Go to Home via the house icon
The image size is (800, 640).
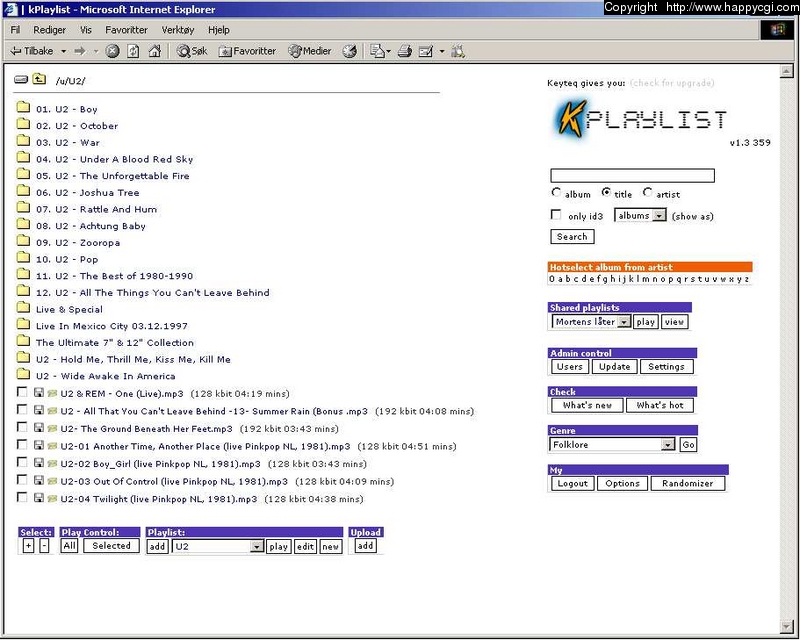point(154,51)
